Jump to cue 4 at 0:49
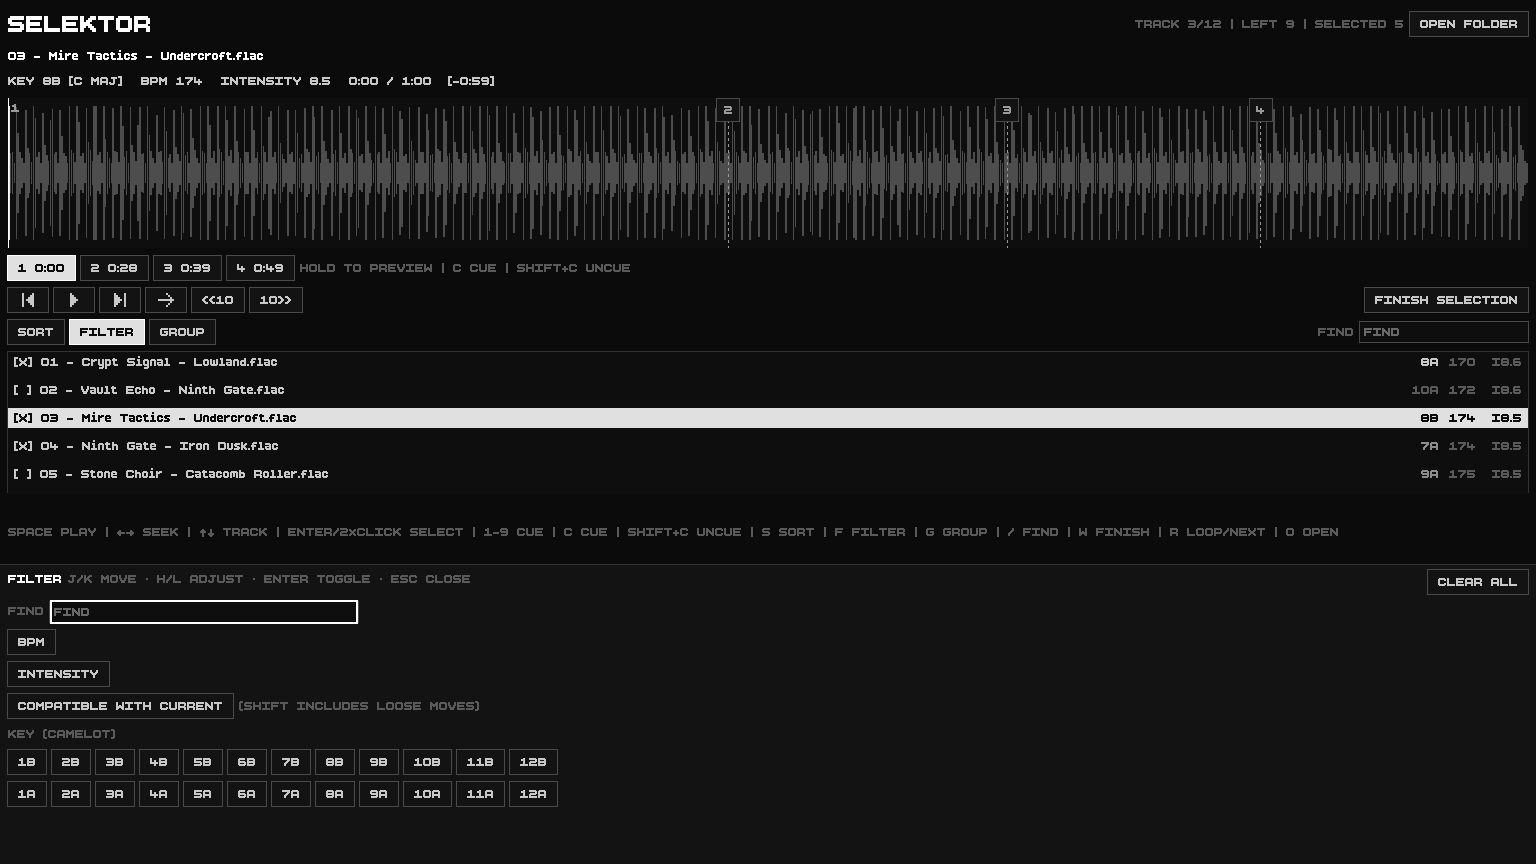The height and width of the screenshot is (864, 1536). [x=260, y=268]
